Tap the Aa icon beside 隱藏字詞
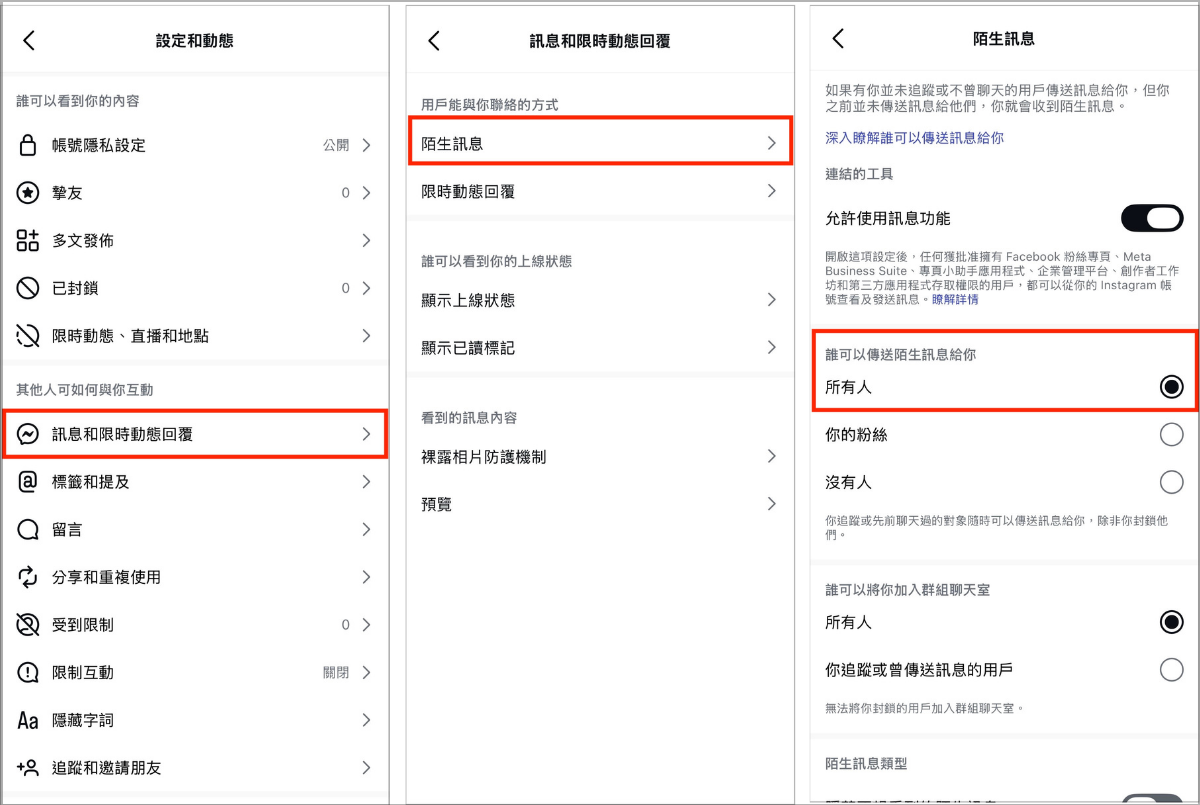The height and width of the screenshot is (805, 1200). click(x=28, y=720)
